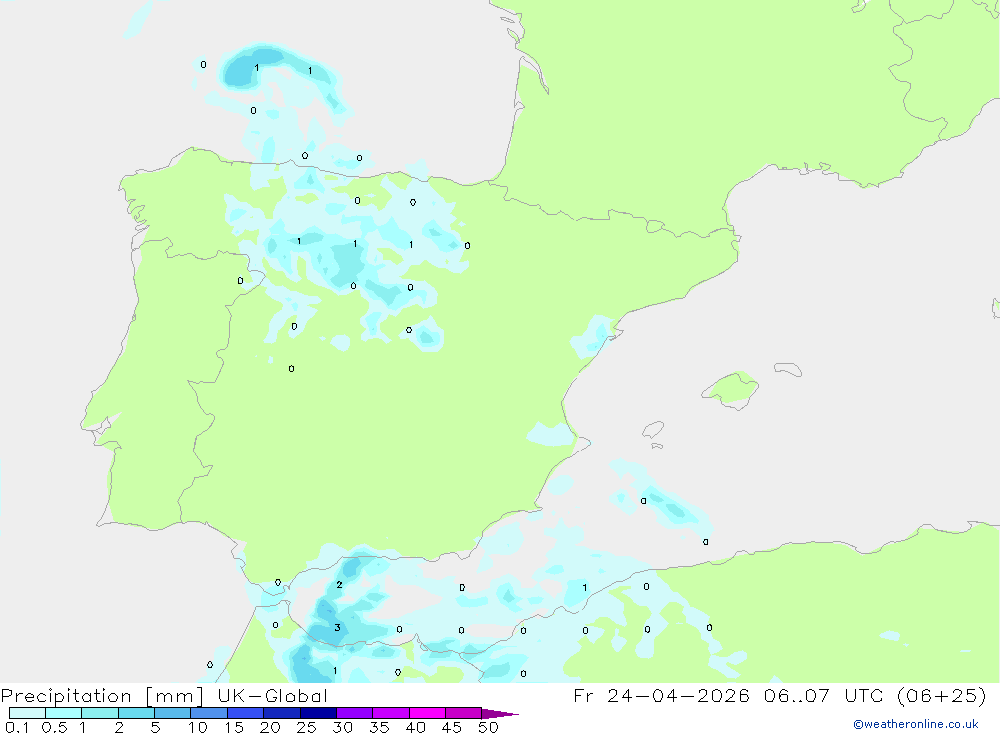The image size is (1000, 733).
Task: Click the "Fr 24-04-2026" date text
Action: click(662, 695)
